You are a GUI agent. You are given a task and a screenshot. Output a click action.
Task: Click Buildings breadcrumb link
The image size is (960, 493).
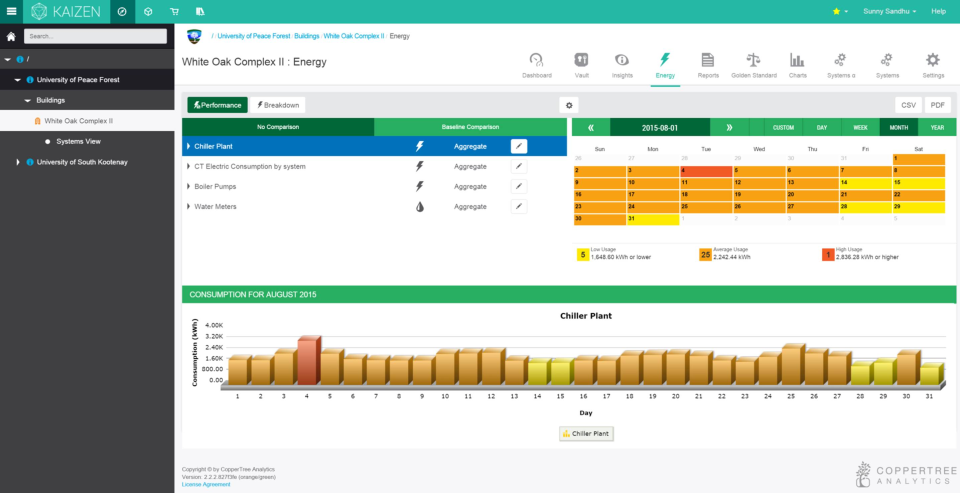(307, 36)
